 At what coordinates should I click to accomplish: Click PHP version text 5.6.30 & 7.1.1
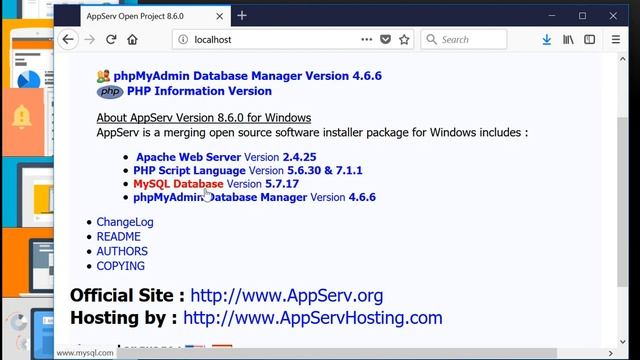pyautogui.click(x=324, y=171)
